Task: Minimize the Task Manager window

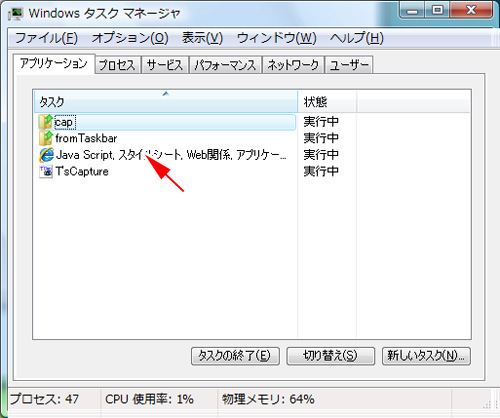Action: tap(412, 11)
